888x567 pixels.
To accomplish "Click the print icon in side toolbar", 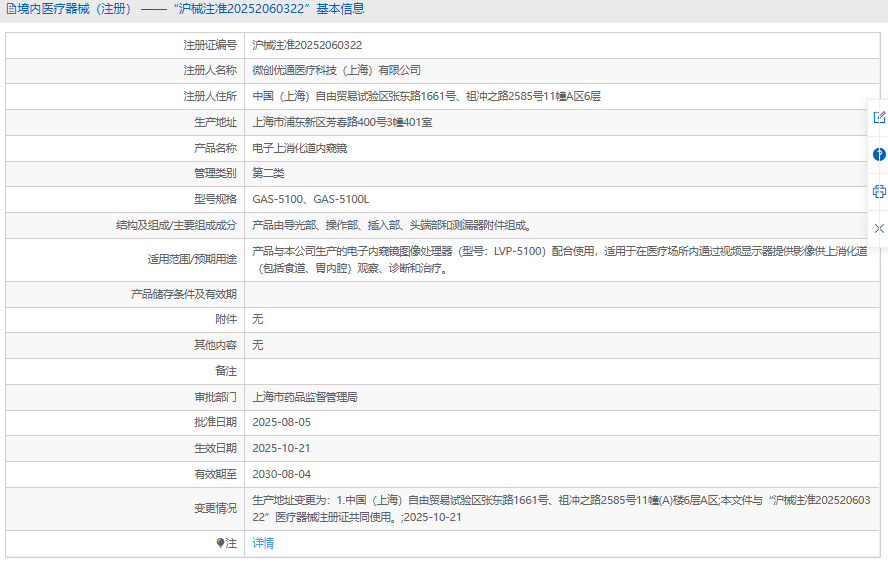I will (x=879, y=191).
